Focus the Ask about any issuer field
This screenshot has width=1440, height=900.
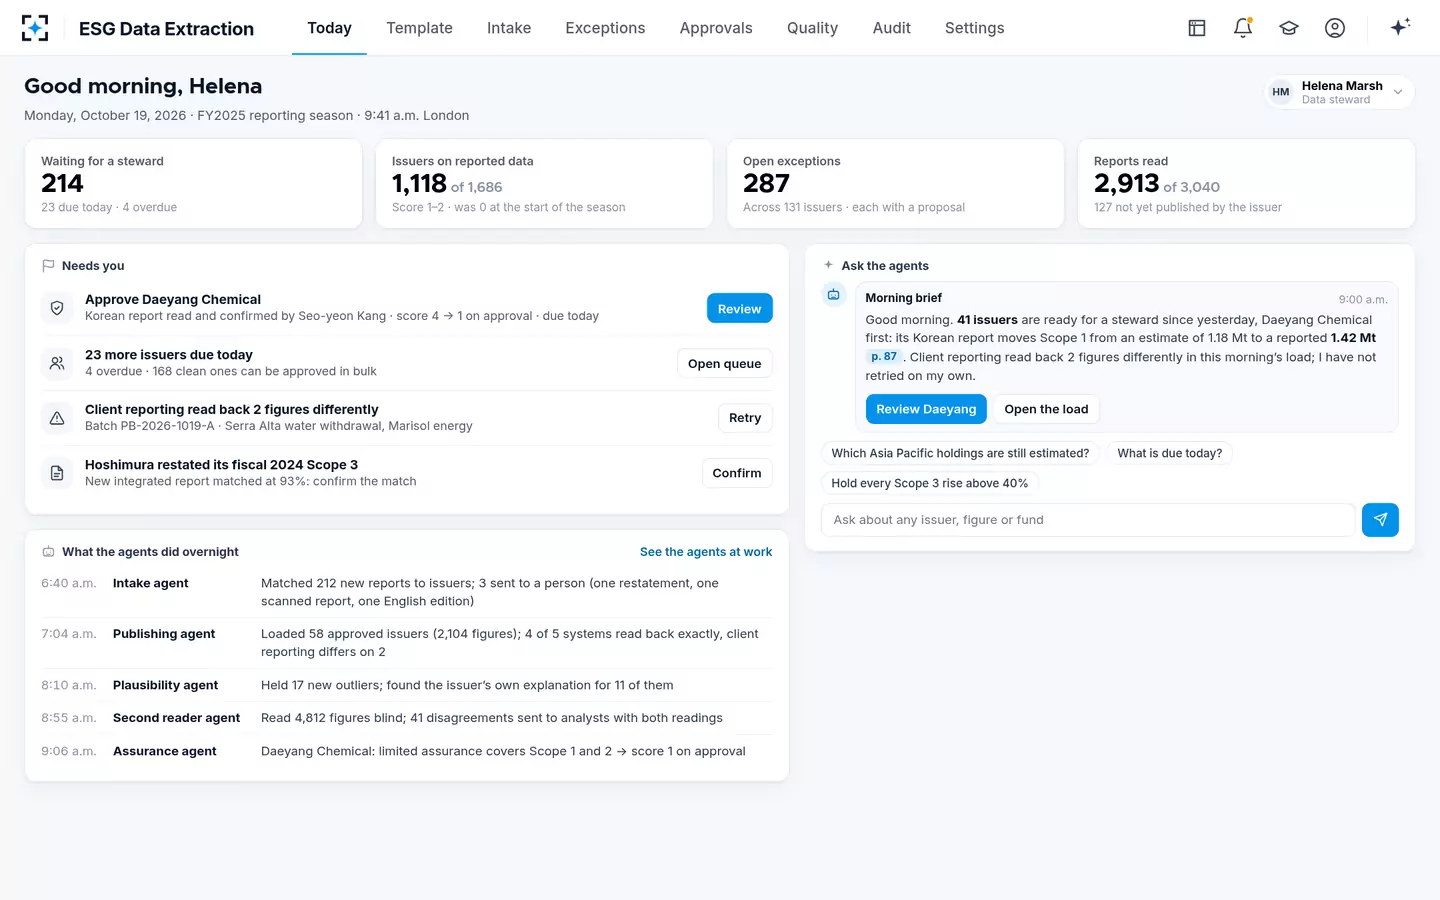(1088, 520)
